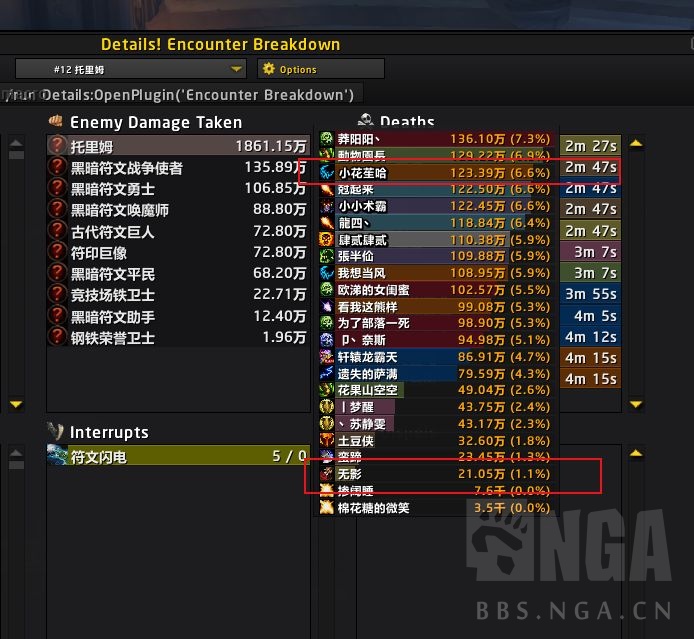Select the 轩辕龙霸天 damage bar
This screenshot has height=639, width=694.
pyautogui.click(x=438, y=357)
